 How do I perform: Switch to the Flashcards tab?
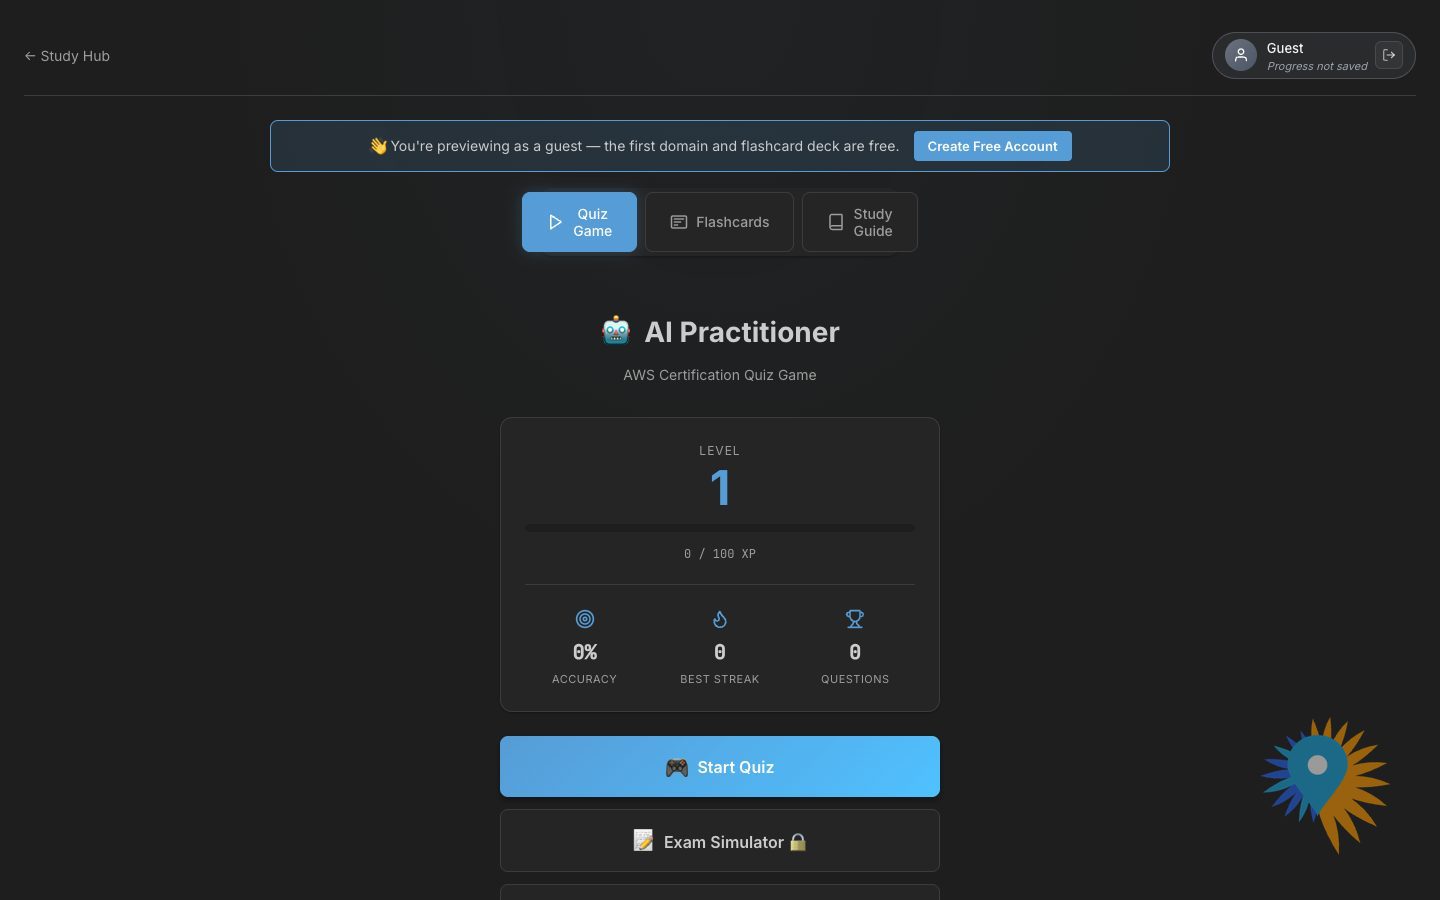pos(719,222)
